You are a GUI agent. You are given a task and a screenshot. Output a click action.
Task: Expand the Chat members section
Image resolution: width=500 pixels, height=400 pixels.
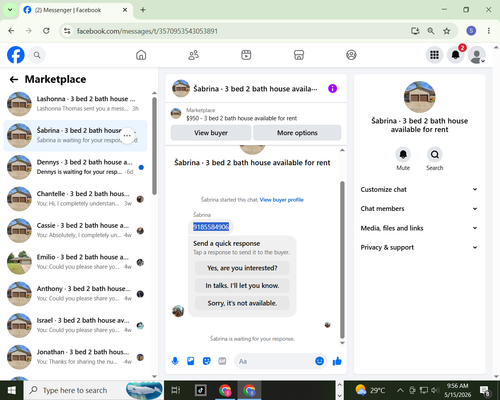coord(419,209)
